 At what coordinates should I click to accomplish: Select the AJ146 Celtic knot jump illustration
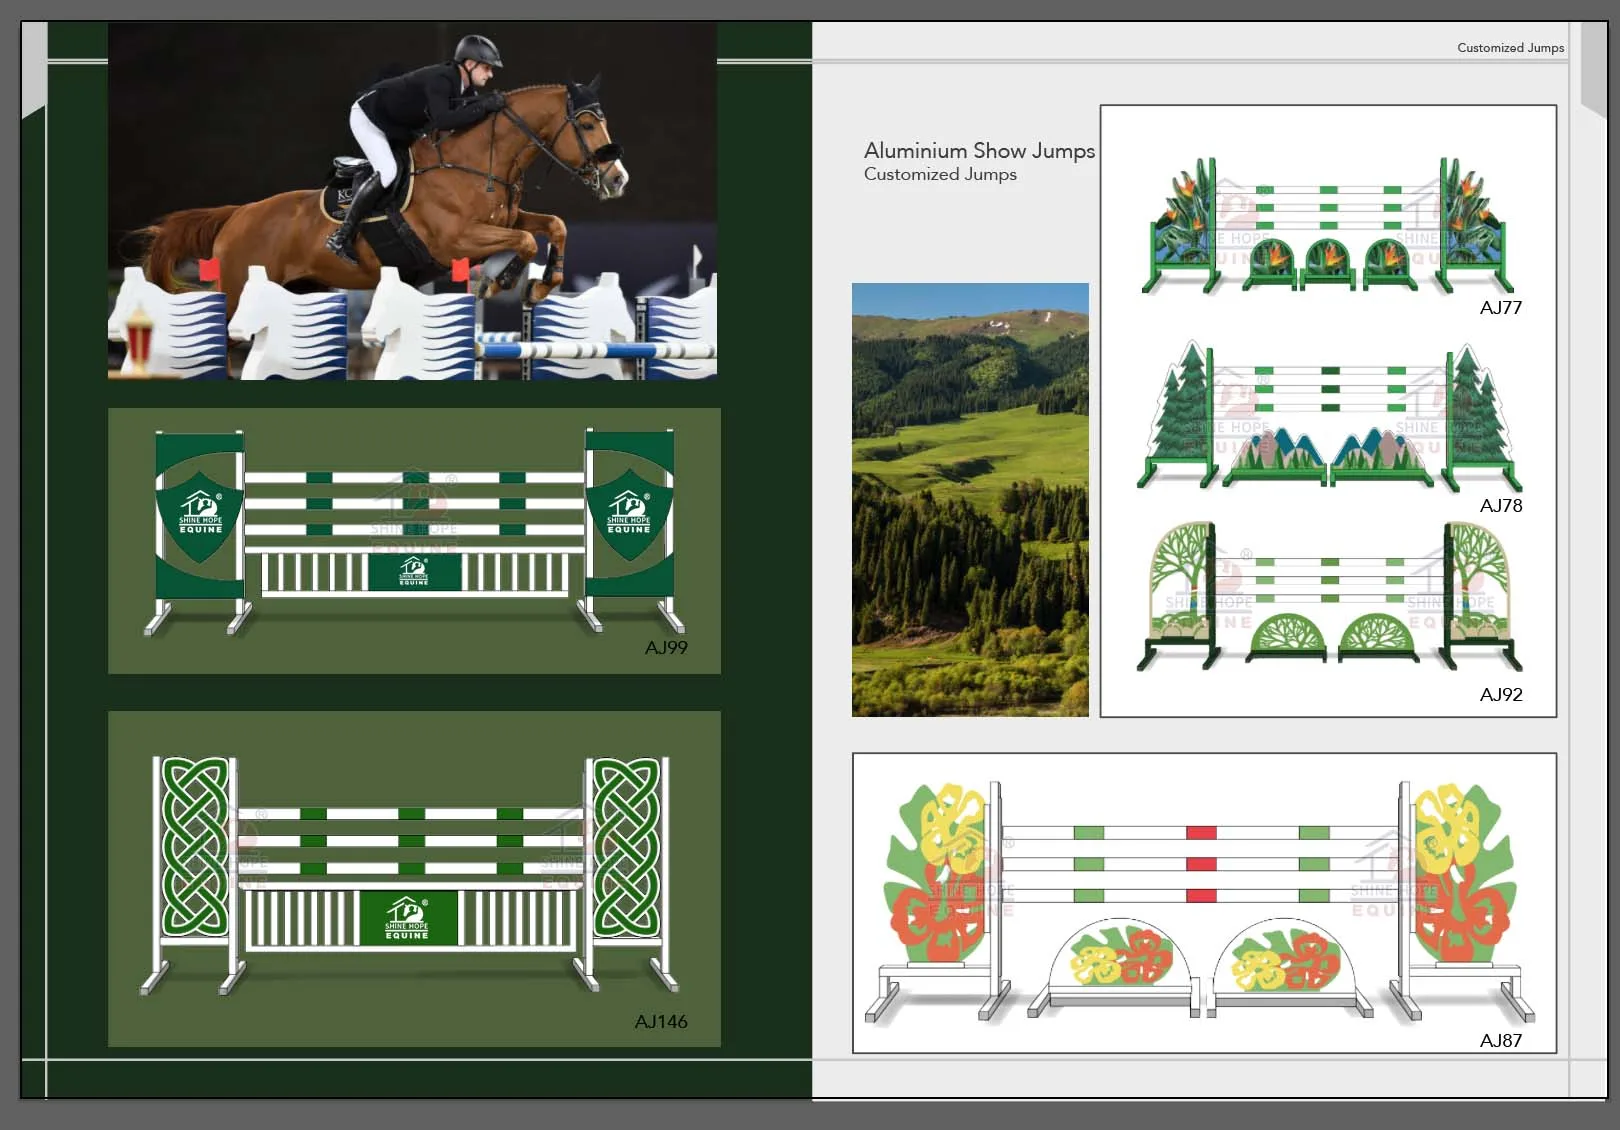[x=410, y=875]
